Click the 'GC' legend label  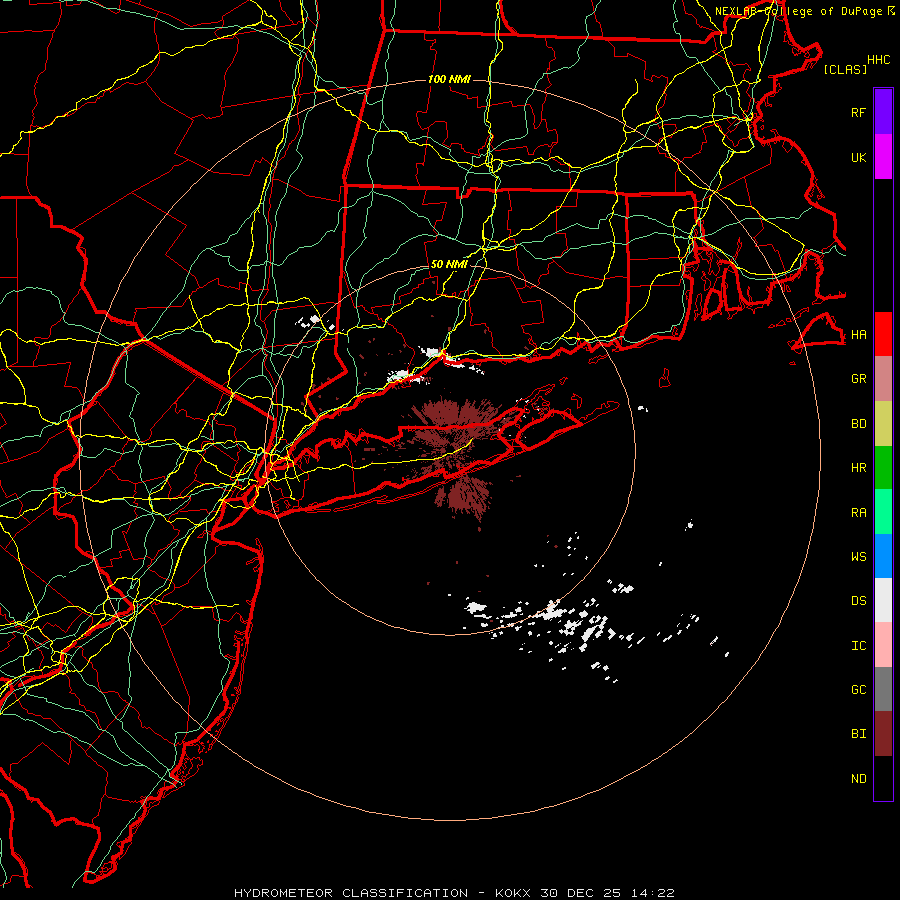[x=858, y=690]
